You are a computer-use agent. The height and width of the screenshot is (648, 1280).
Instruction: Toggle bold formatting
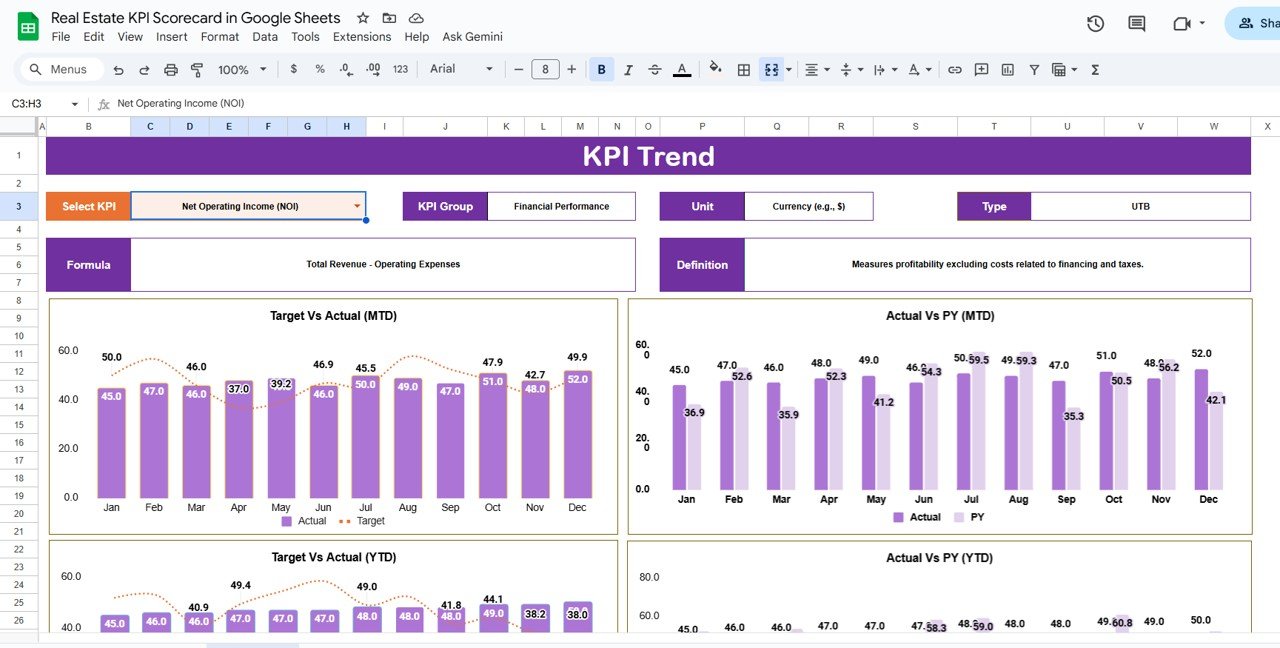[600, 69]
